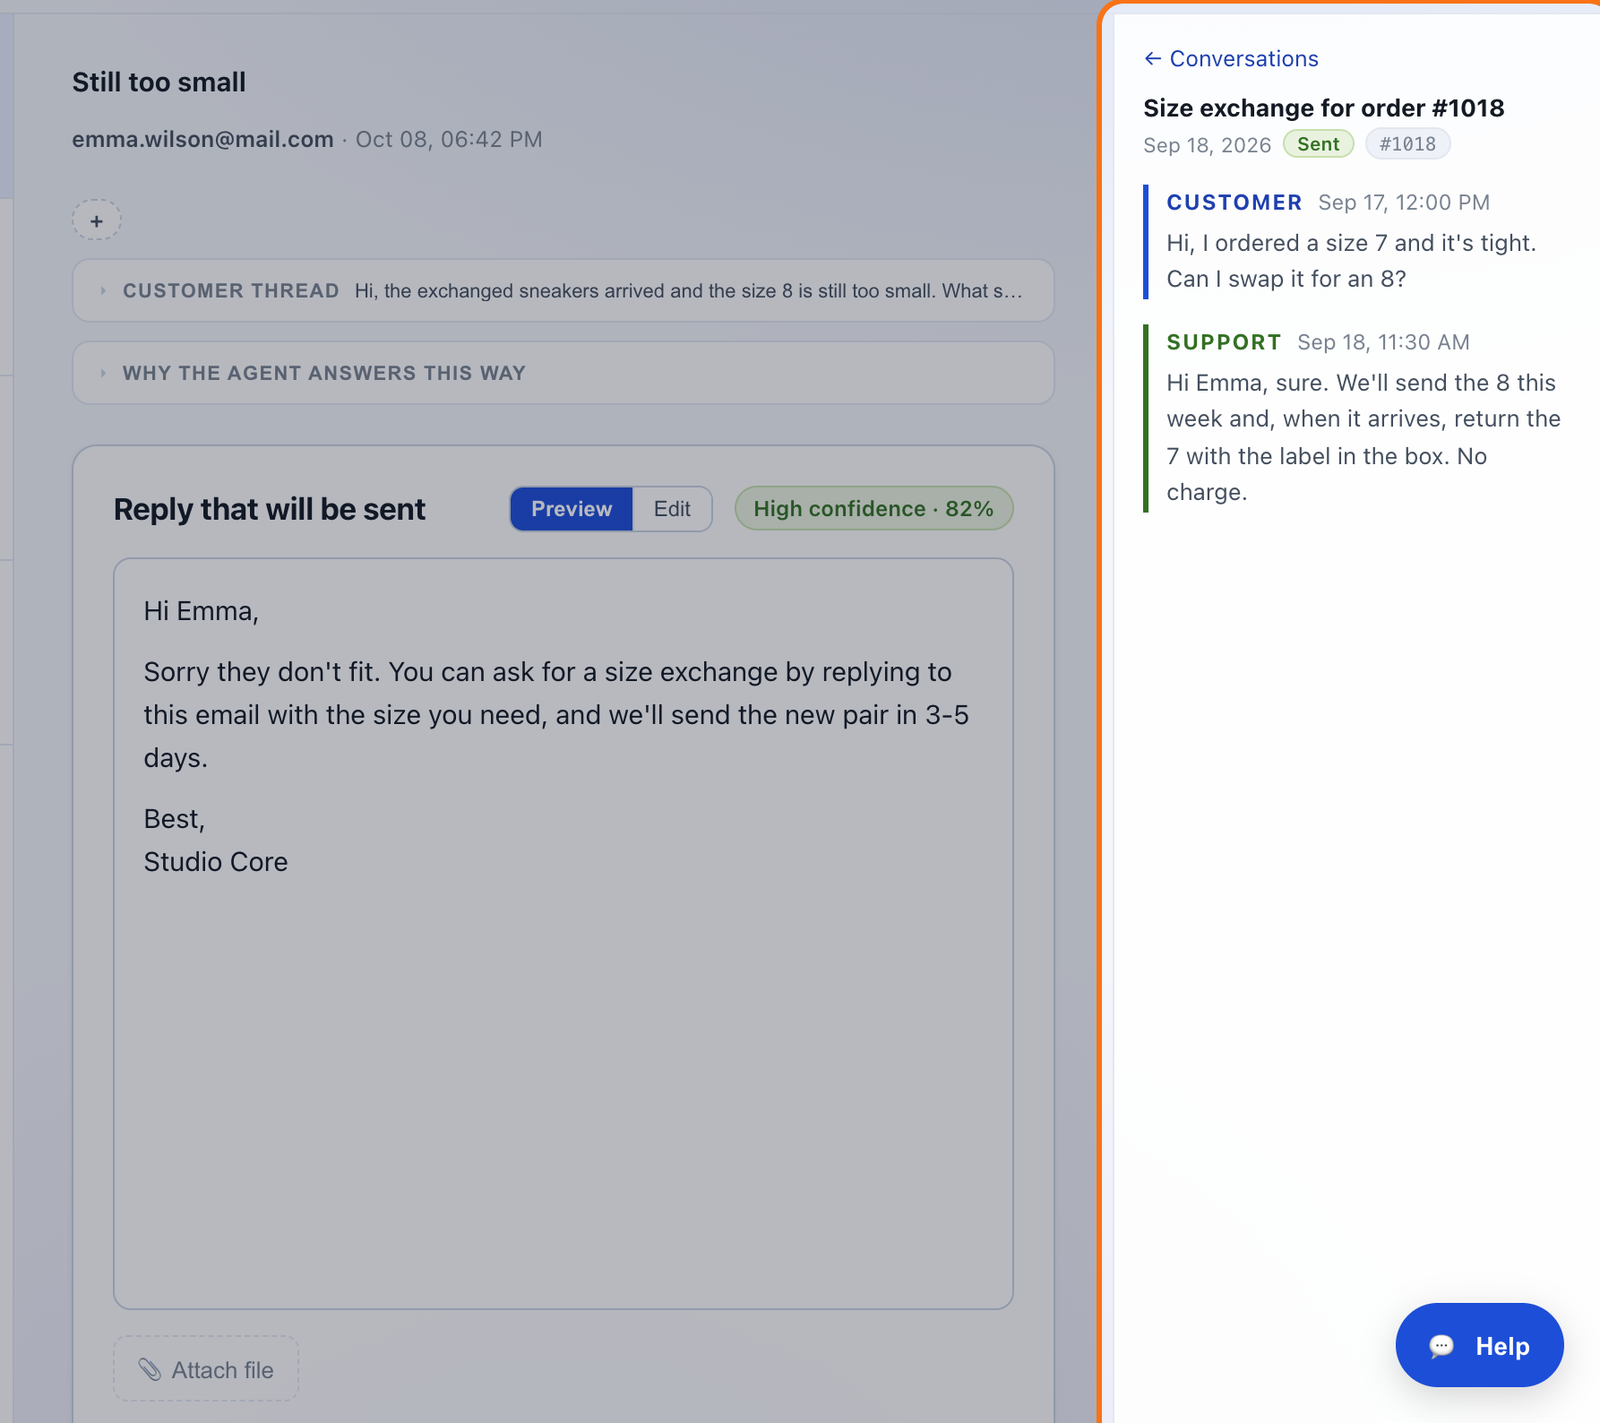Click inside the reply preview text area
This screenshot has height=1423, width=1600.
(x=563, y=934)
